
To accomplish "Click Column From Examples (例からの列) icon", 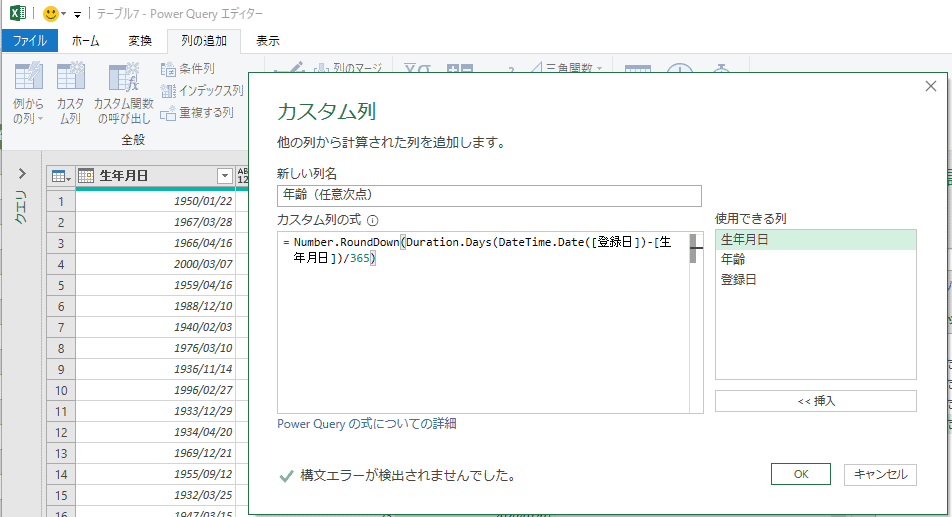I will [28, 80].
